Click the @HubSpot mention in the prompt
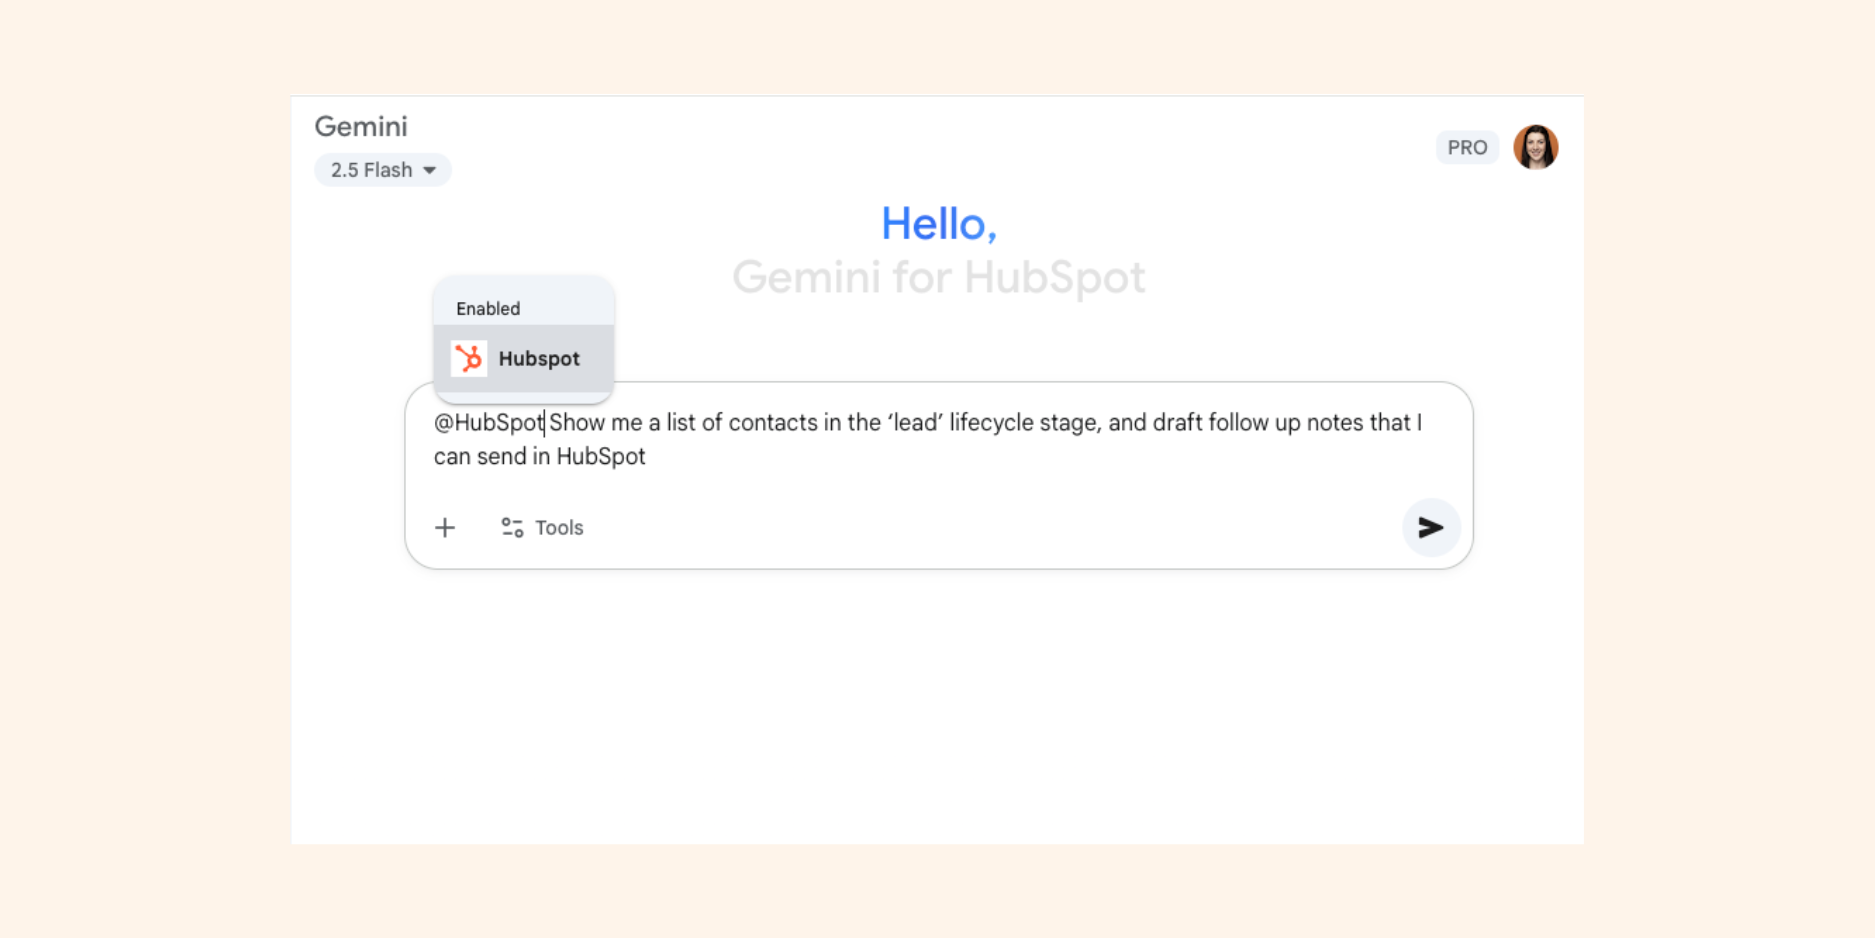The width and height of the screenshot is (1875, 938). click(486, 422)
